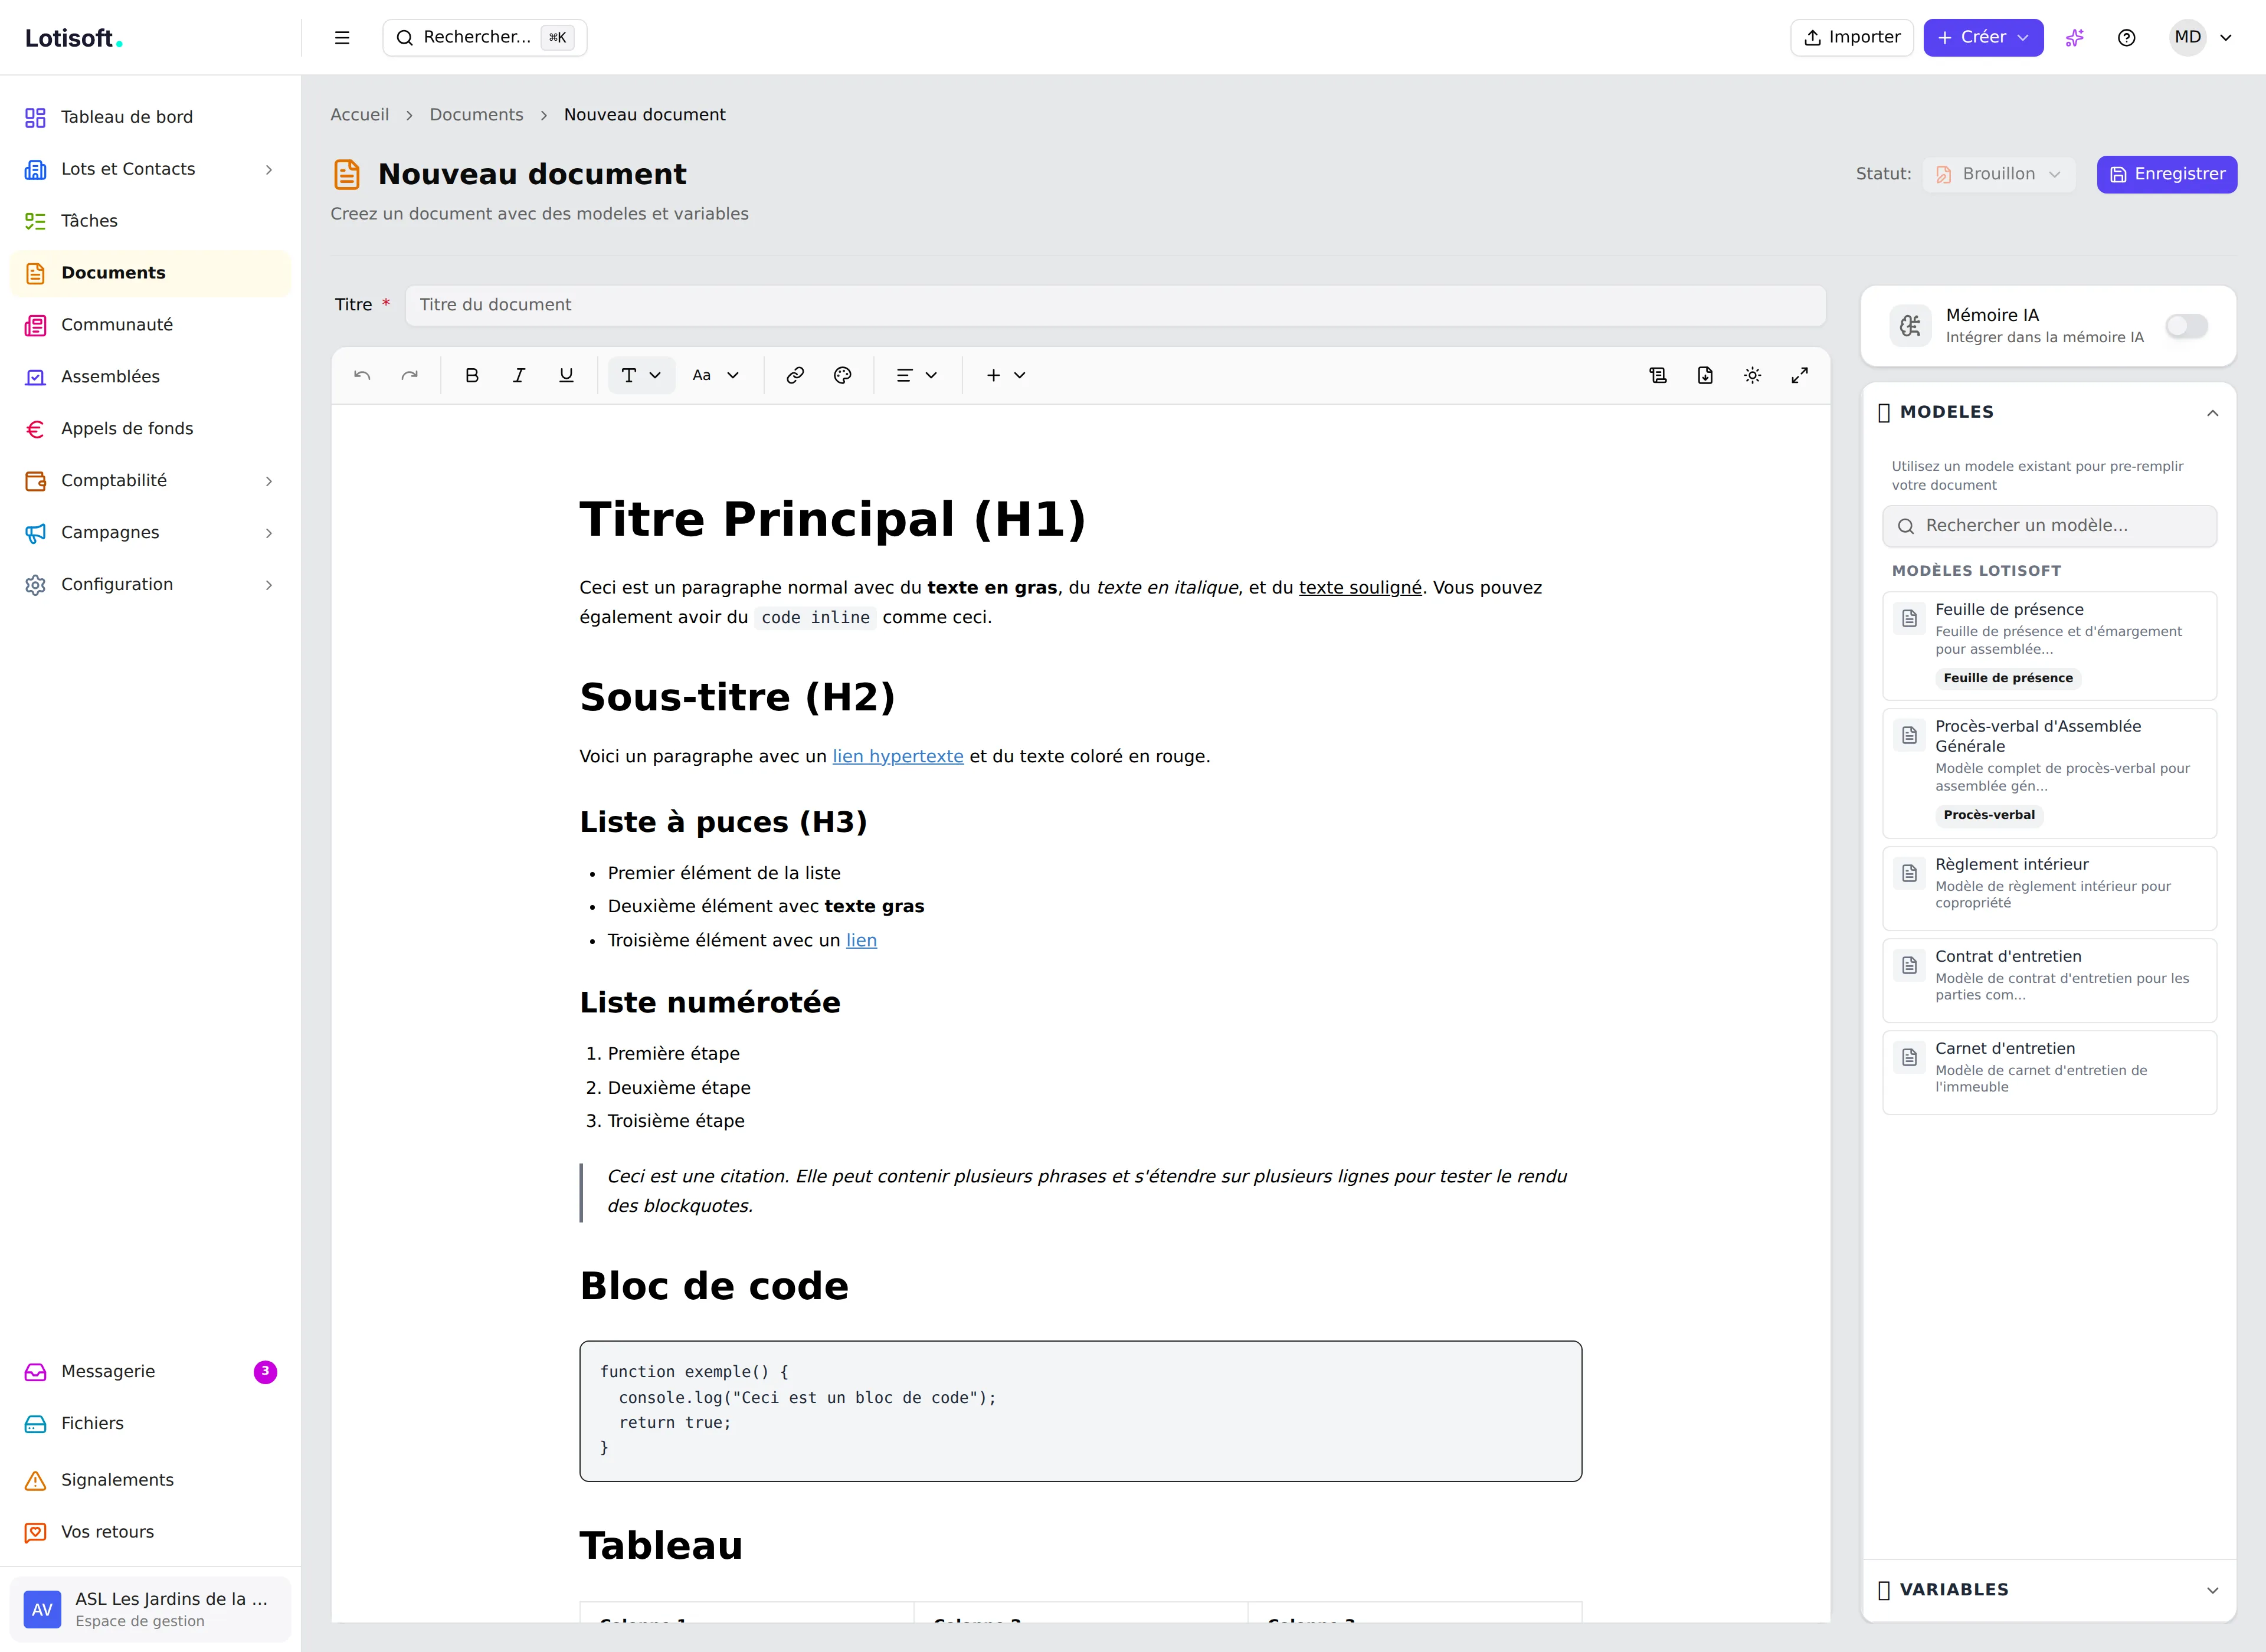Open the help question mark icon
Viewport: 2266px width, 1652px height.
(2127, 38)
